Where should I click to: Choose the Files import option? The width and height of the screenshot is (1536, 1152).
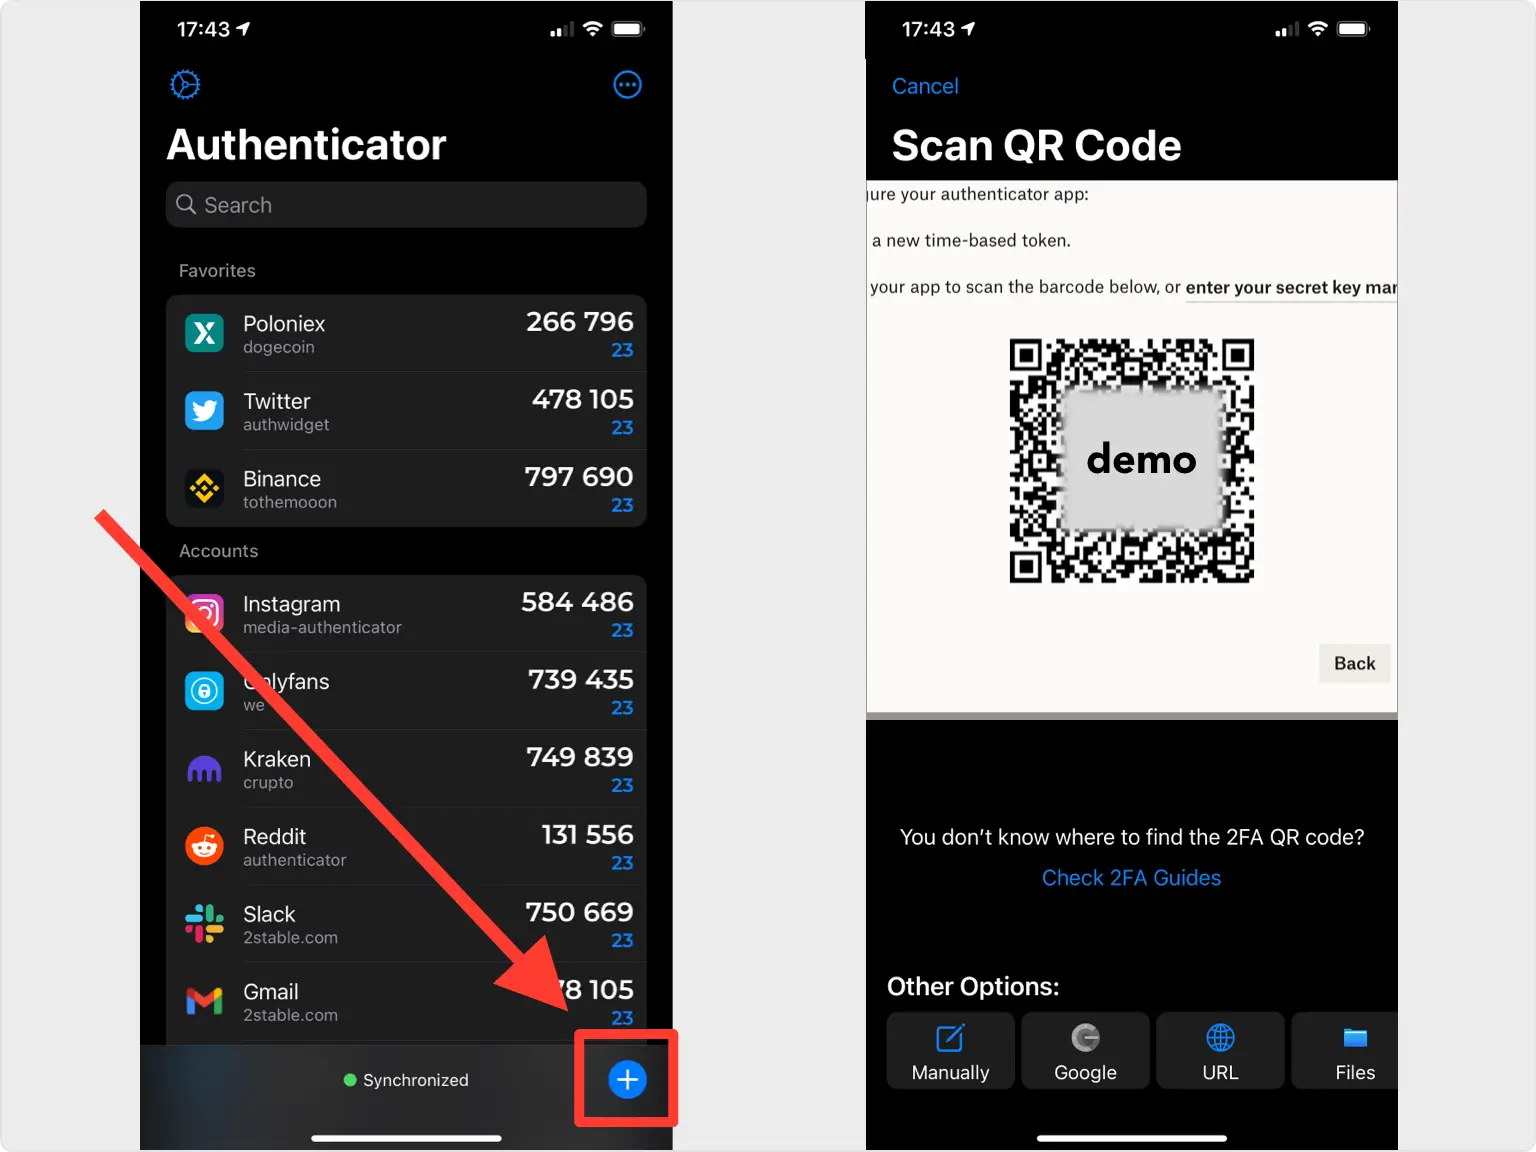(1346, 1051)
